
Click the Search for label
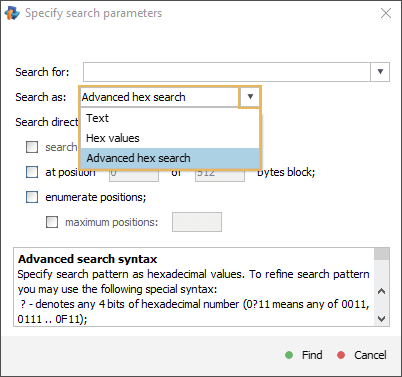point(42,72)
